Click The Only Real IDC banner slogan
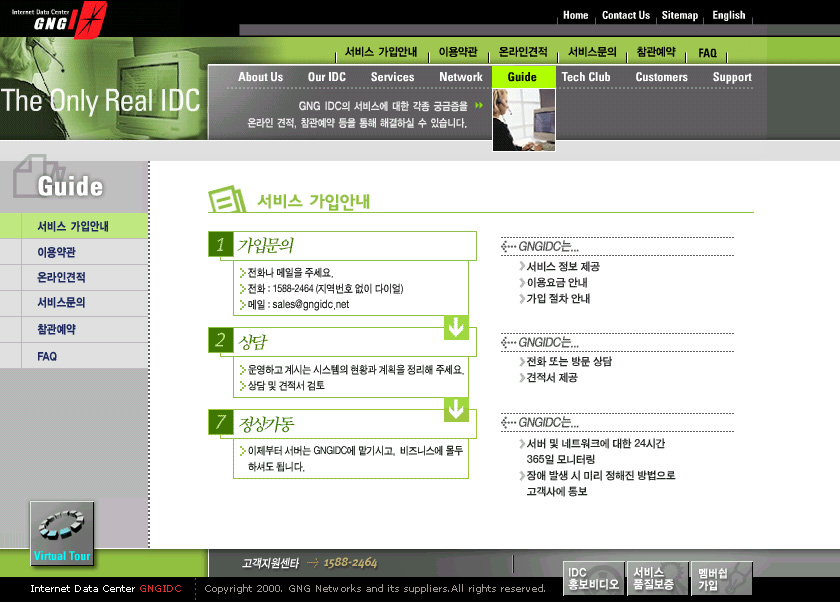The image size is (840, 602). 100,101
